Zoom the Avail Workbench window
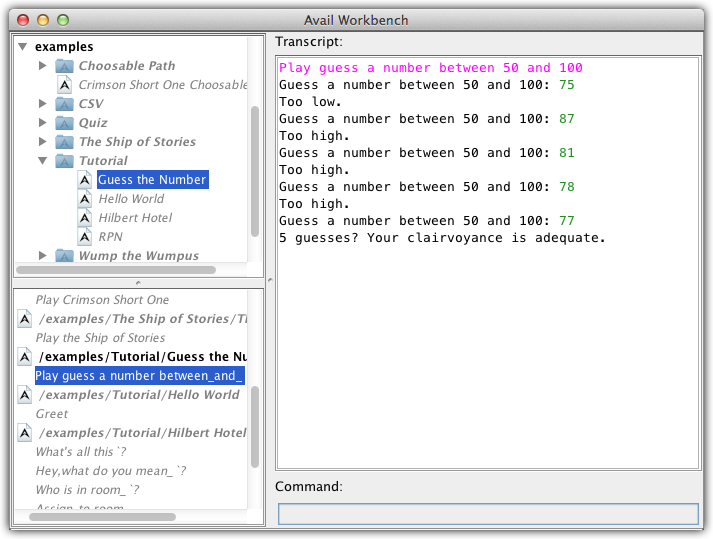This screenshot has width=713, height=539. [63, 20]
